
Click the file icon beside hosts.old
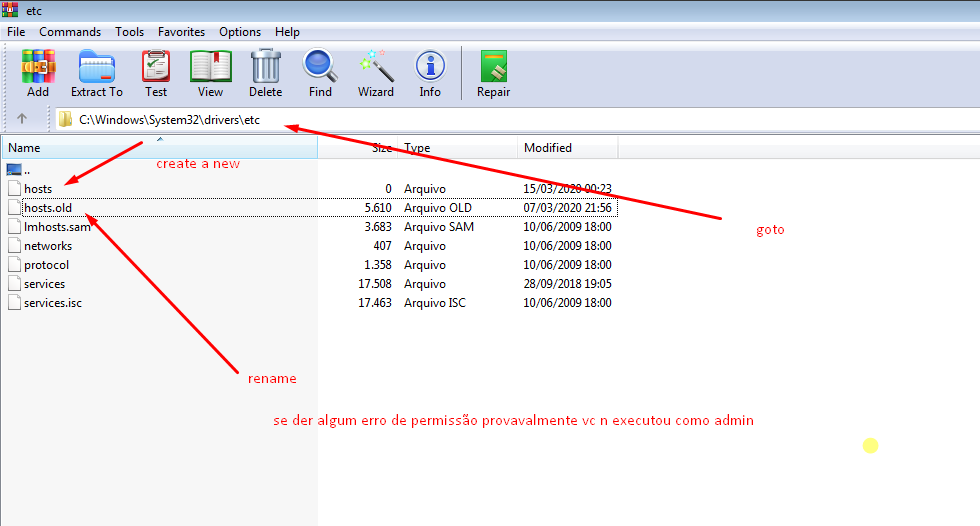pyautogui.click(x=14, y=207)
